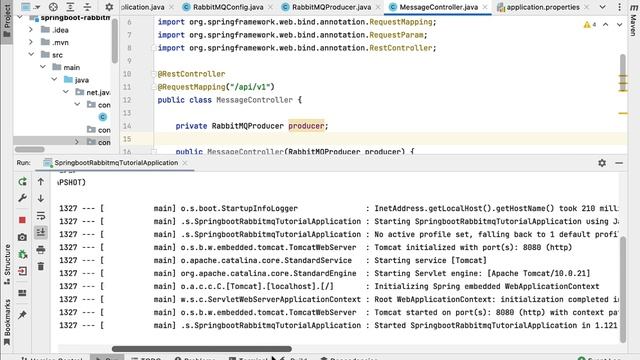This screenshot has height=360, width=640.
Task: Print the console output
Action: pyautogui.click(x=41, y=249)
